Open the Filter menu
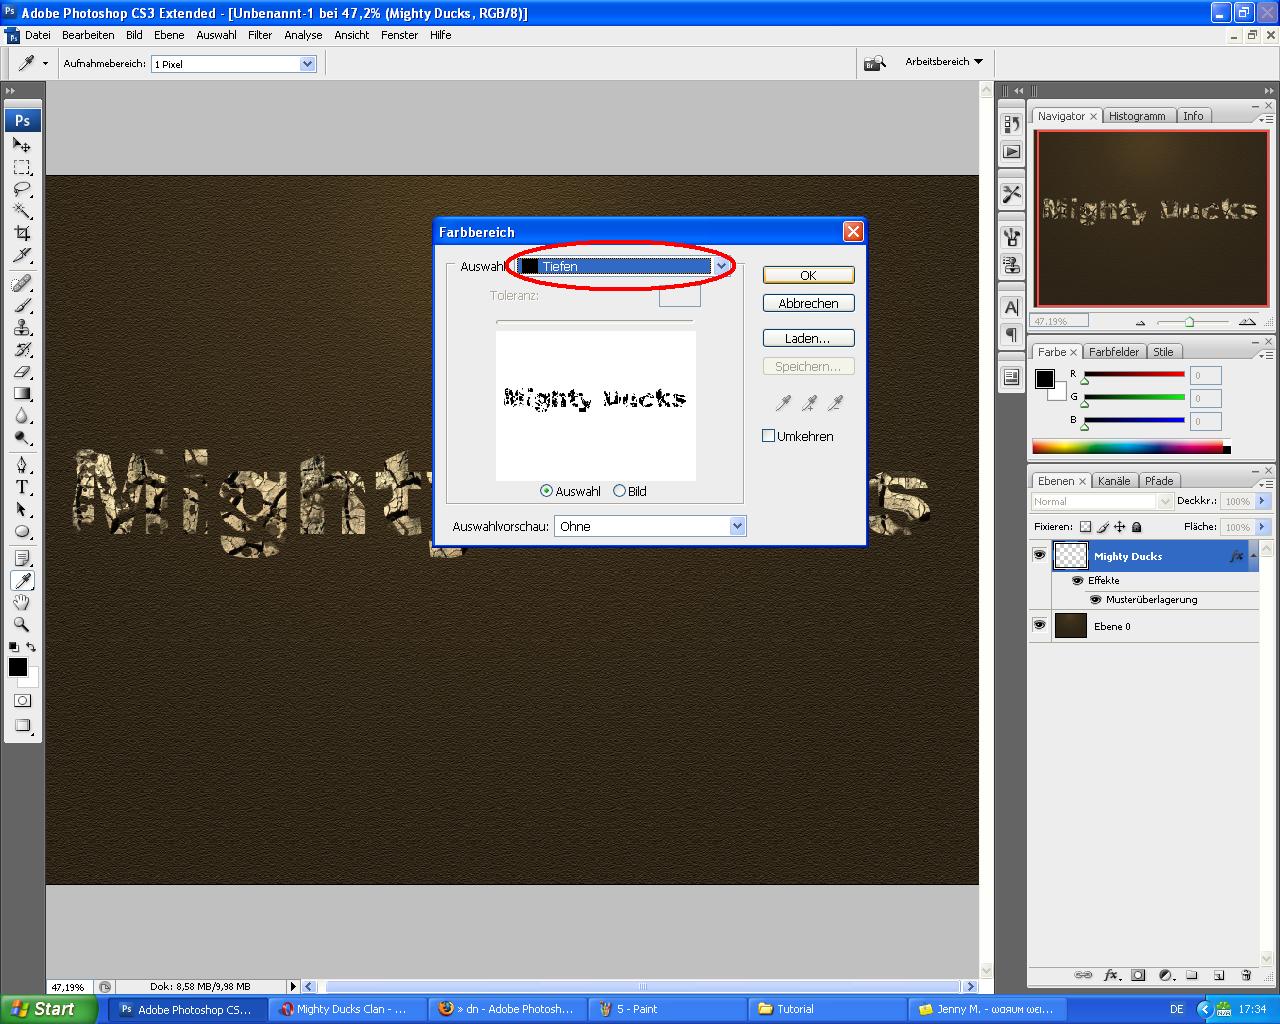 click(x=260, y=35)
